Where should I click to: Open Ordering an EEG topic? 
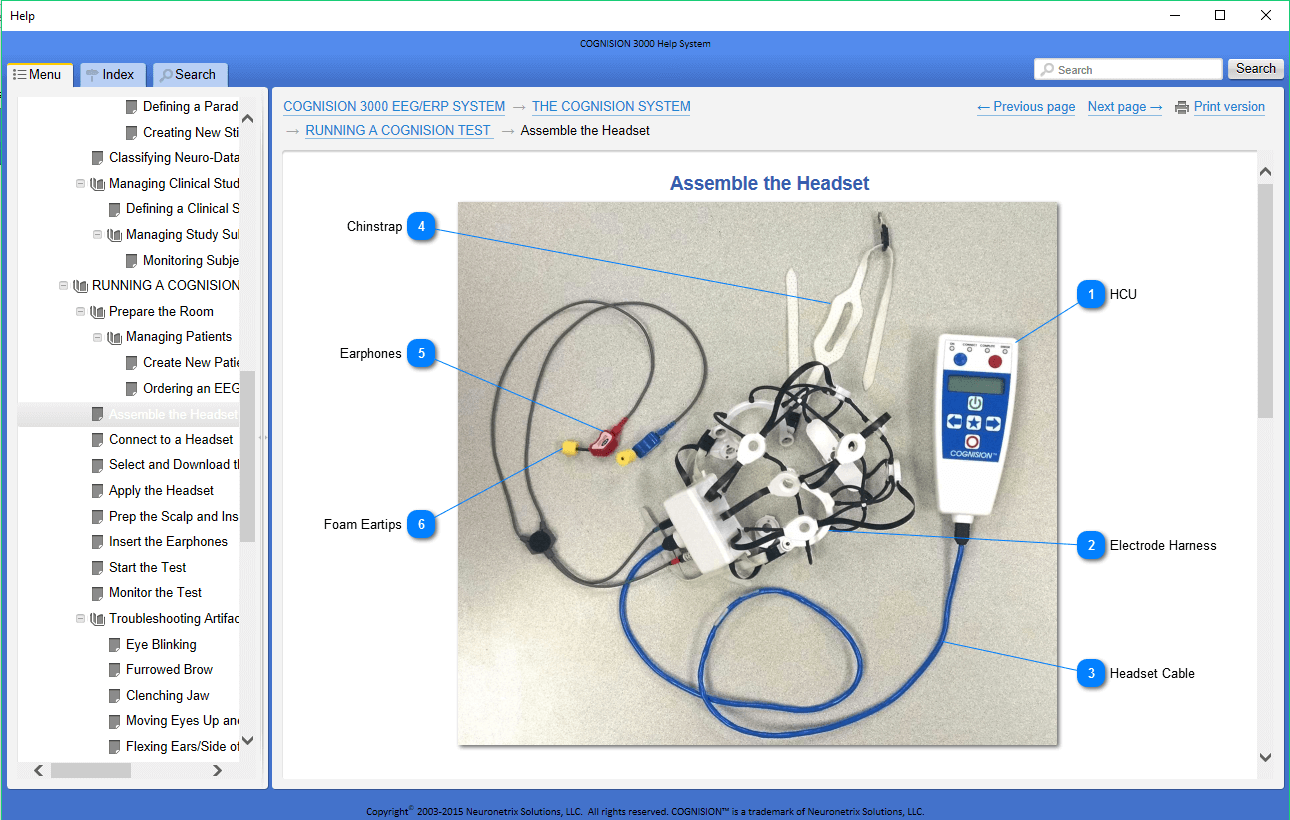point(190,388)
